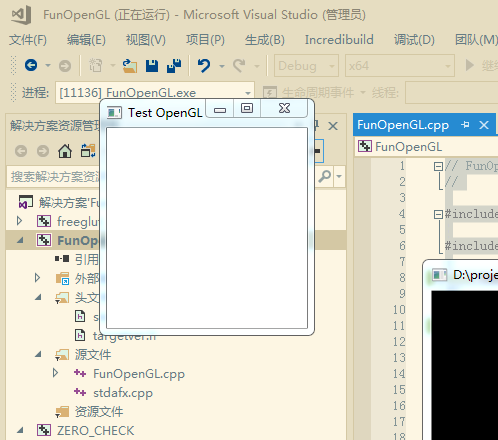Select the solution root node
The height and width of the screenshot is (440, 498).
(69, 202)
